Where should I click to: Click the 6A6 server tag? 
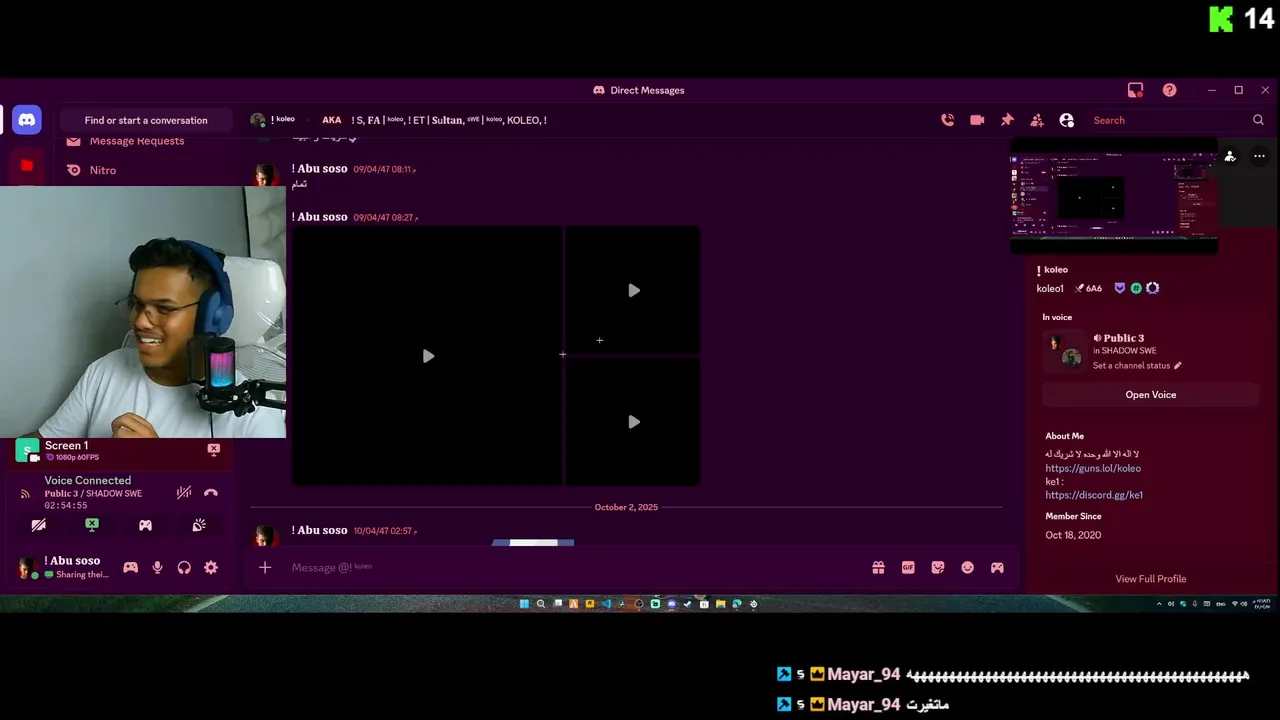pyautogui.click(x=1088, y=288)
